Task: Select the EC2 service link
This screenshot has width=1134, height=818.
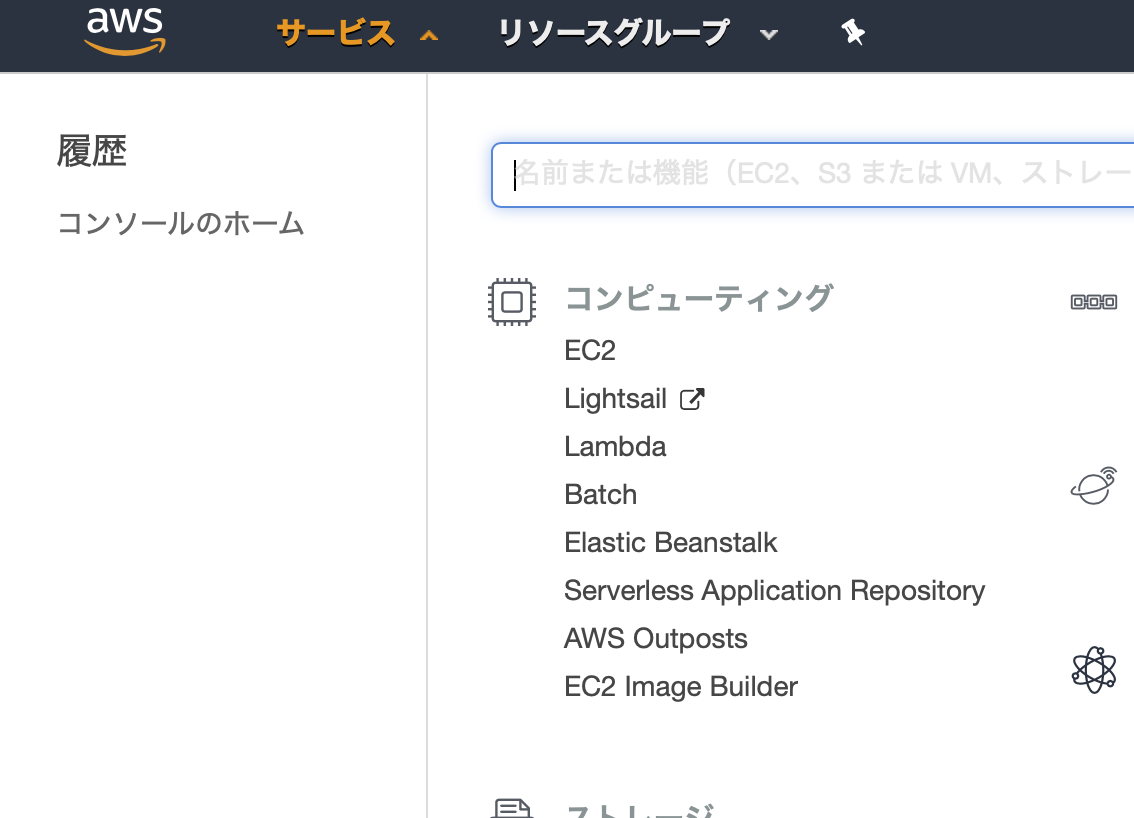Action: 590,350
